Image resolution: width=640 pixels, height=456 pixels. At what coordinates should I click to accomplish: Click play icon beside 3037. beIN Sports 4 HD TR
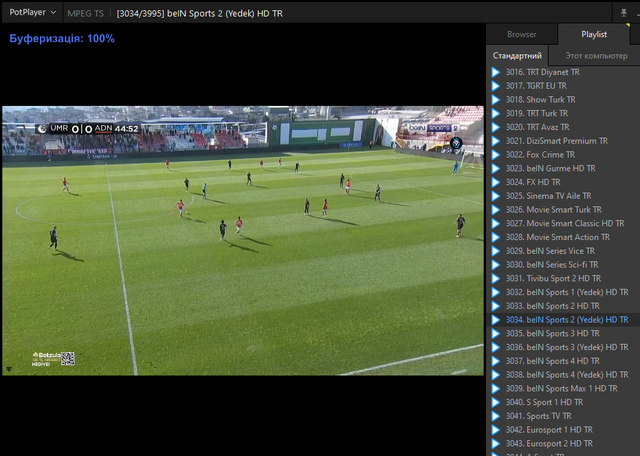[496, 361]
